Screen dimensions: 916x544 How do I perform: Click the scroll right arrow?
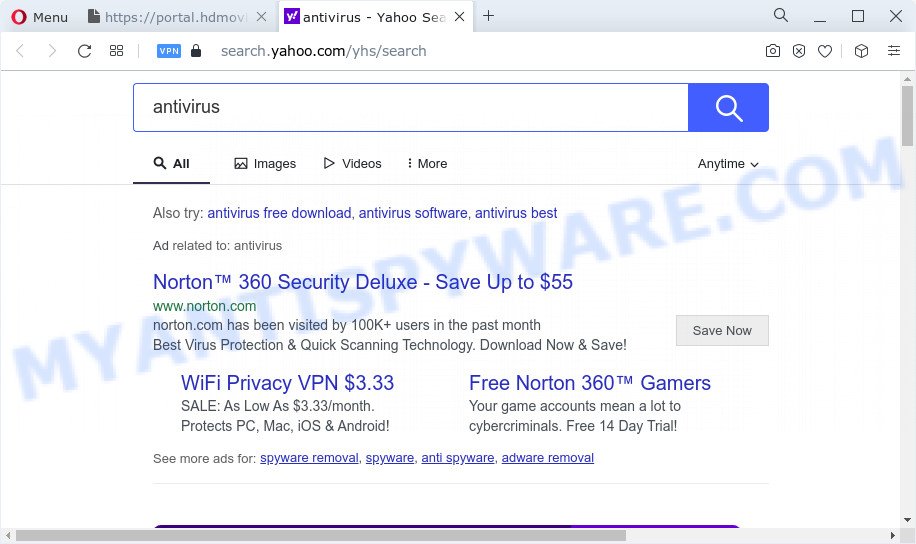(892, 535)
